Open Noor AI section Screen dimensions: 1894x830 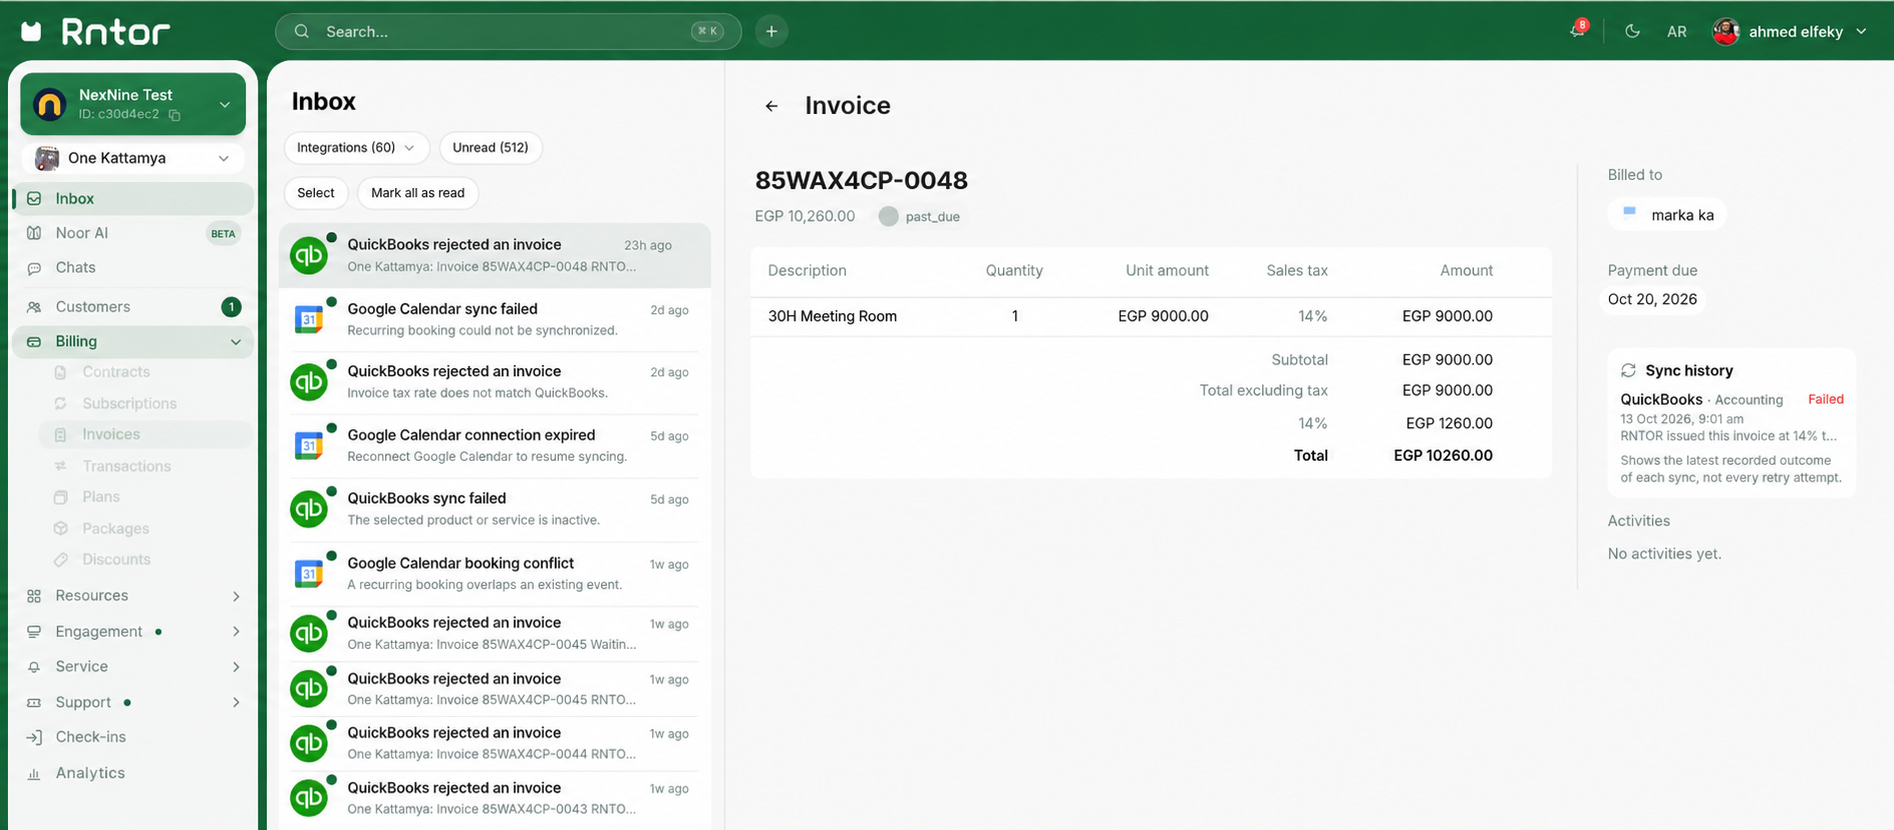tap(133, 233)
